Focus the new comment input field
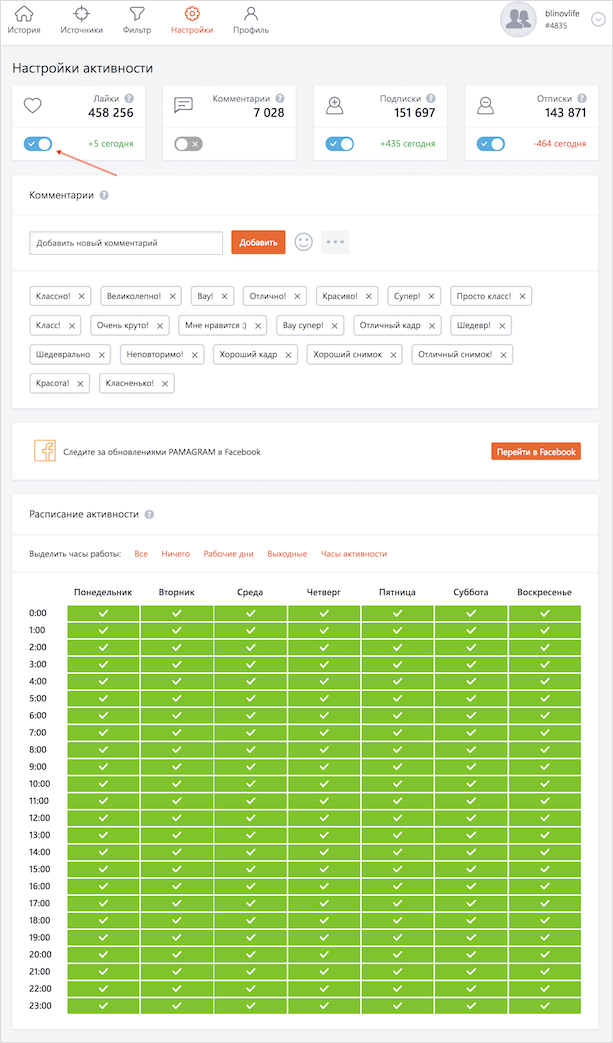 click(x=126, y=243)
